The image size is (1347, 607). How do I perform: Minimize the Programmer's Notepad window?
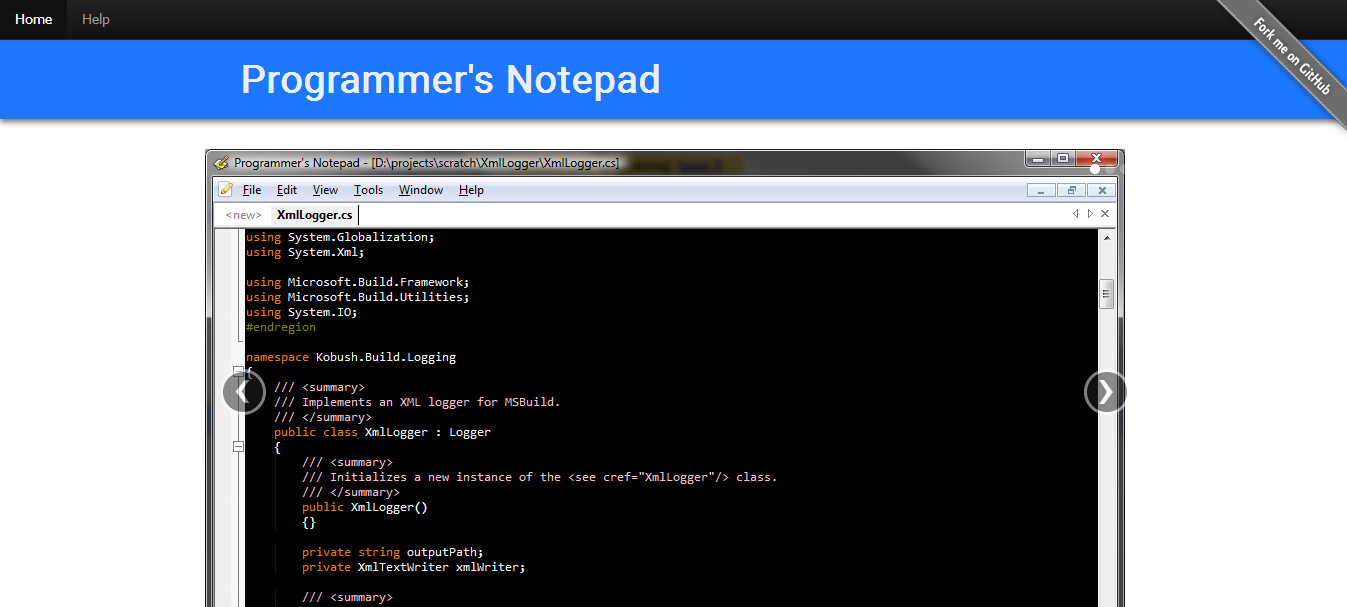[x=1038, y=158]
